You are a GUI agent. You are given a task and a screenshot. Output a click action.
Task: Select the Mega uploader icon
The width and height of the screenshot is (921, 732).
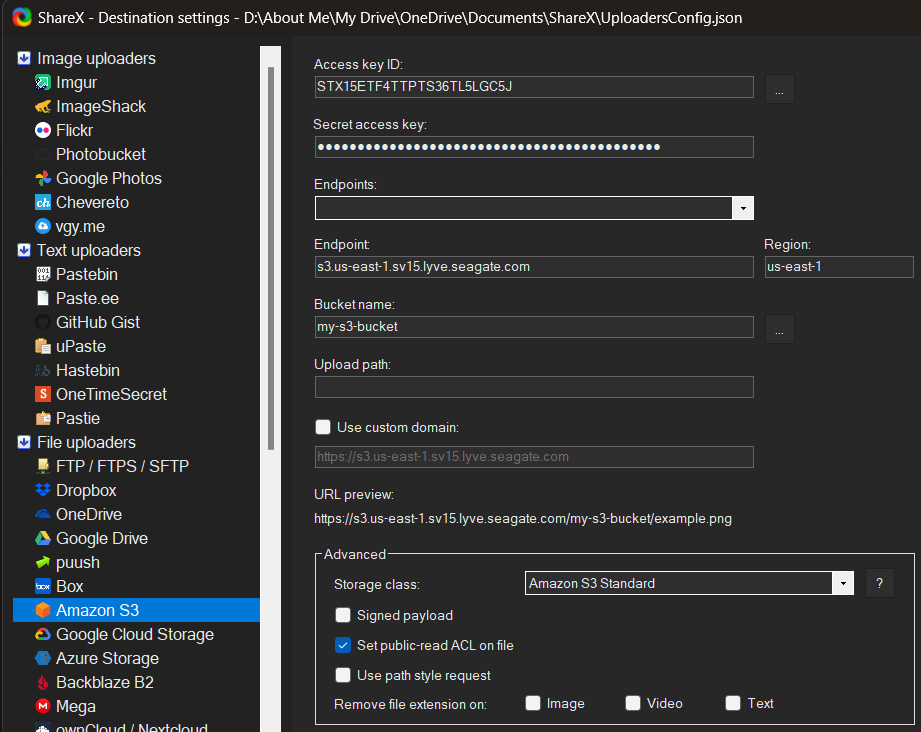43,707
